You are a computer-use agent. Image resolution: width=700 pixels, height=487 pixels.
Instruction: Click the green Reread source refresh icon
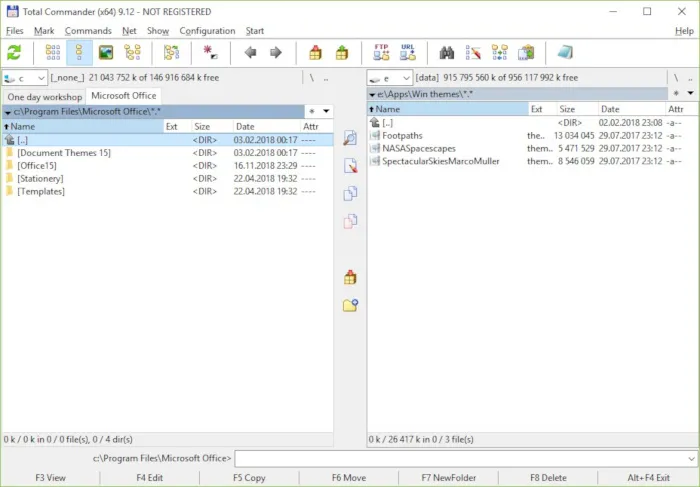click(14, 53)
